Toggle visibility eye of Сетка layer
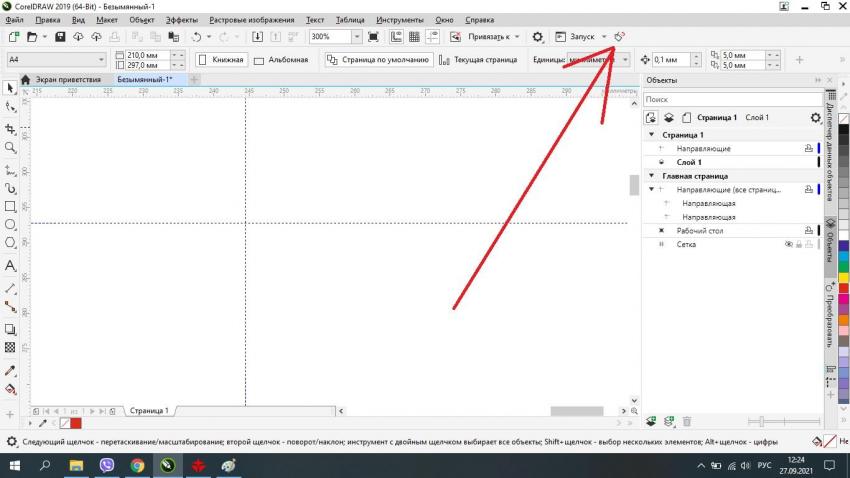 (788, 244)
